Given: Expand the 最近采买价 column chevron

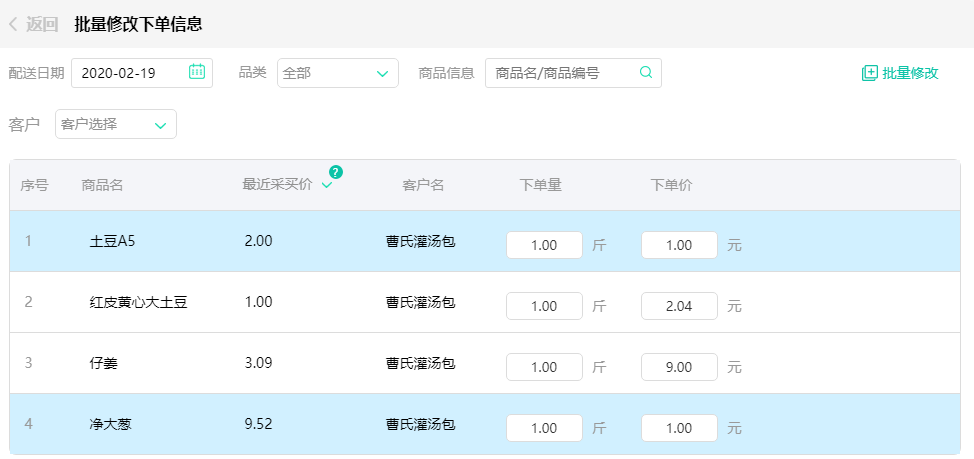Looking at the screenshot, I should point(327,185).
